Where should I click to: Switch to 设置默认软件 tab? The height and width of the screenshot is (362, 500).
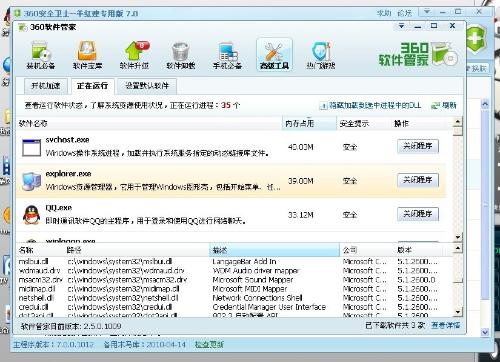[147, 86]
